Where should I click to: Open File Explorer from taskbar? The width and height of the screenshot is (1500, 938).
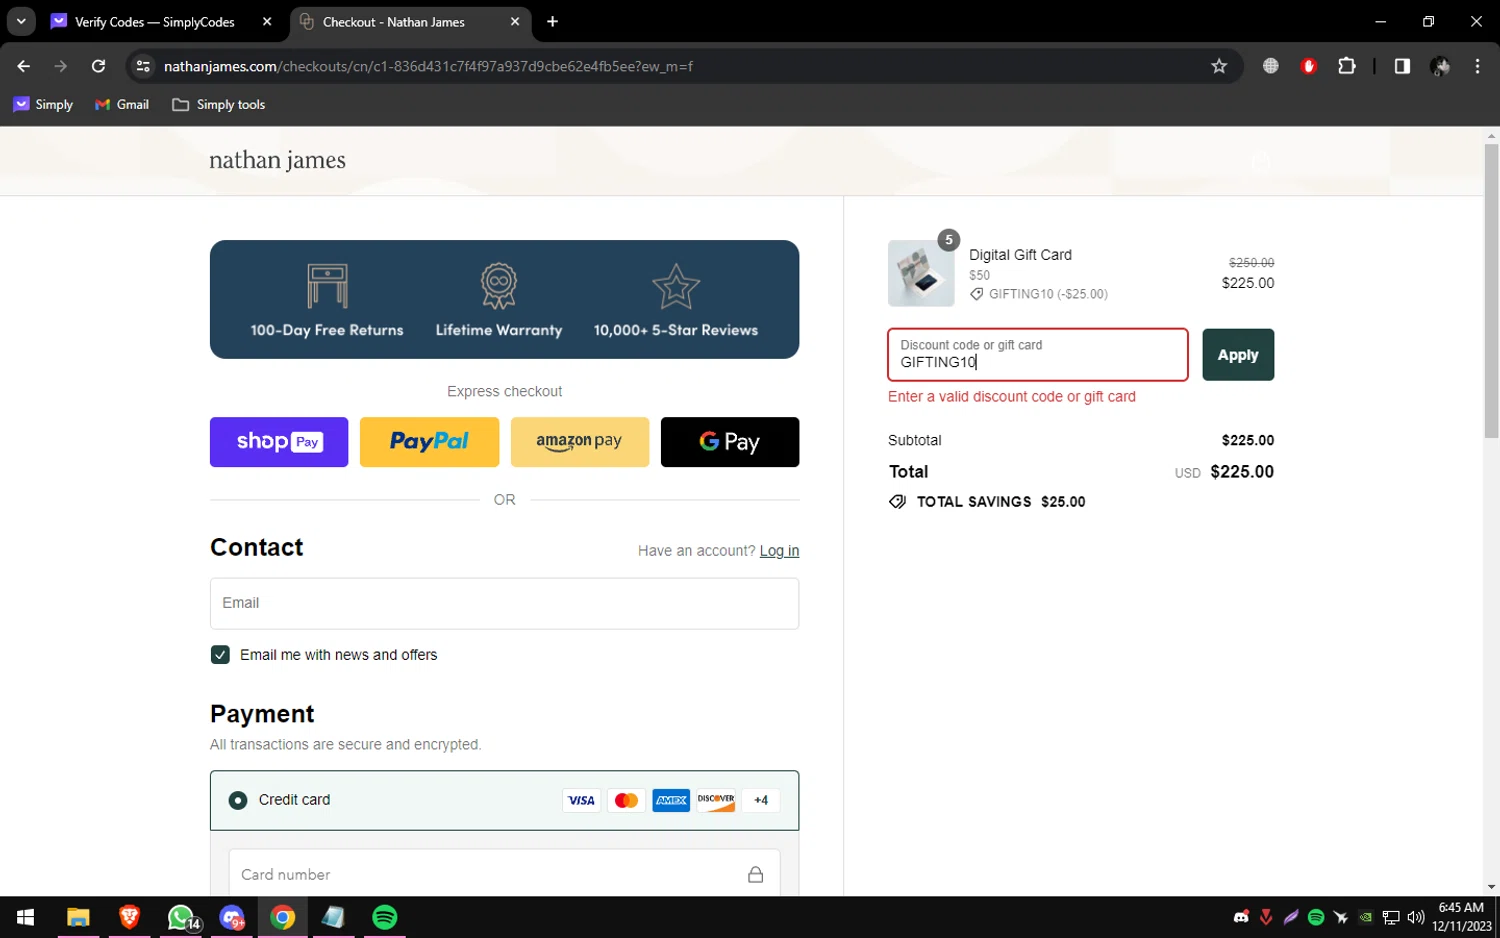(x=78, y=917)
